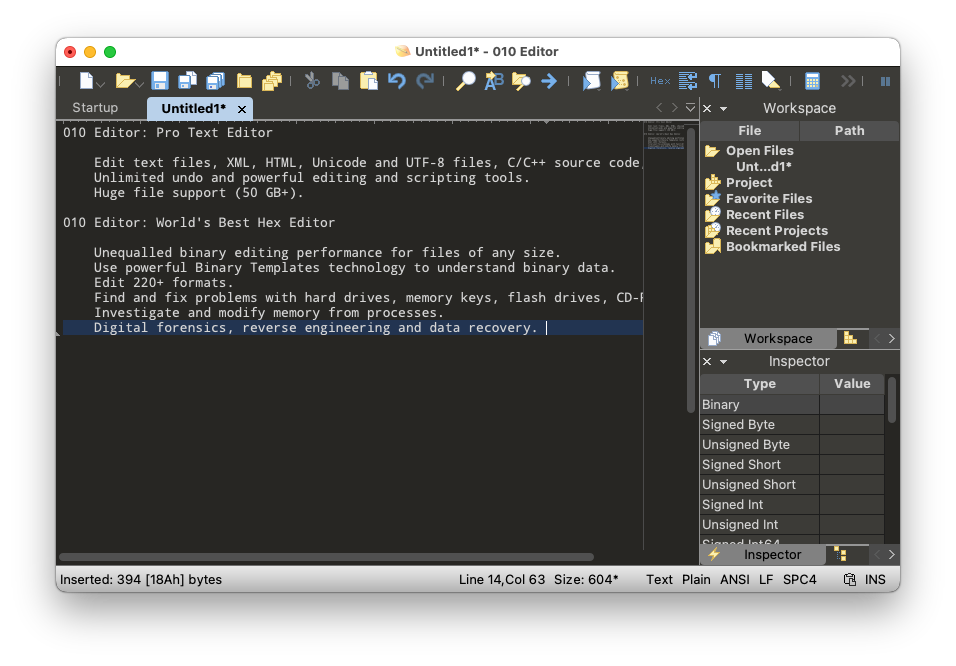Click the Copy icon in the toolbar
Viewport: 956px width, 666px height.
click(340, 81)
